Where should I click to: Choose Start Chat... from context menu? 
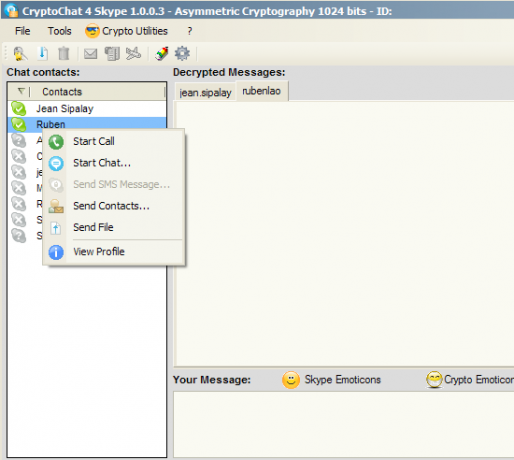114,163
